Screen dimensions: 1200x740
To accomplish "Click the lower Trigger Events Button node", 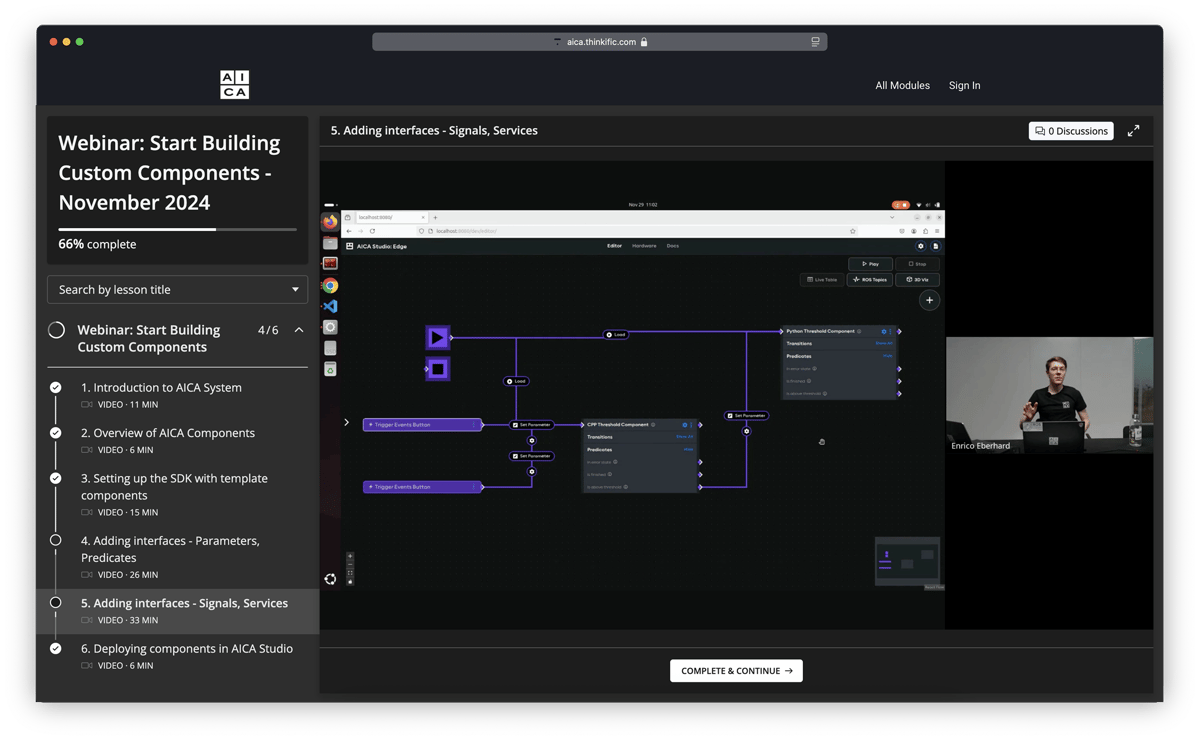I will 422,487.
